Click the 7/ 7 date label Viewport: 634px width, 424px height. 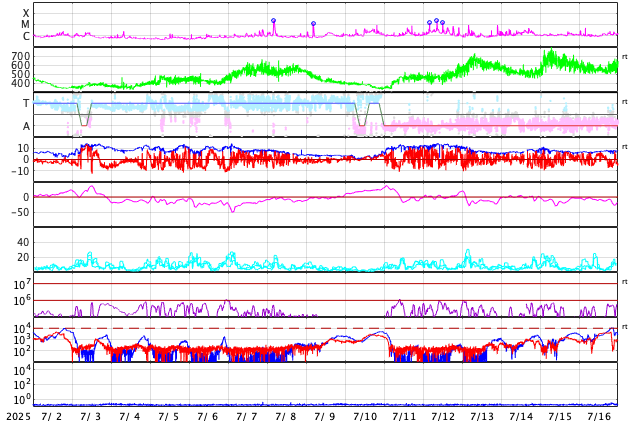(x=247, y=416)
